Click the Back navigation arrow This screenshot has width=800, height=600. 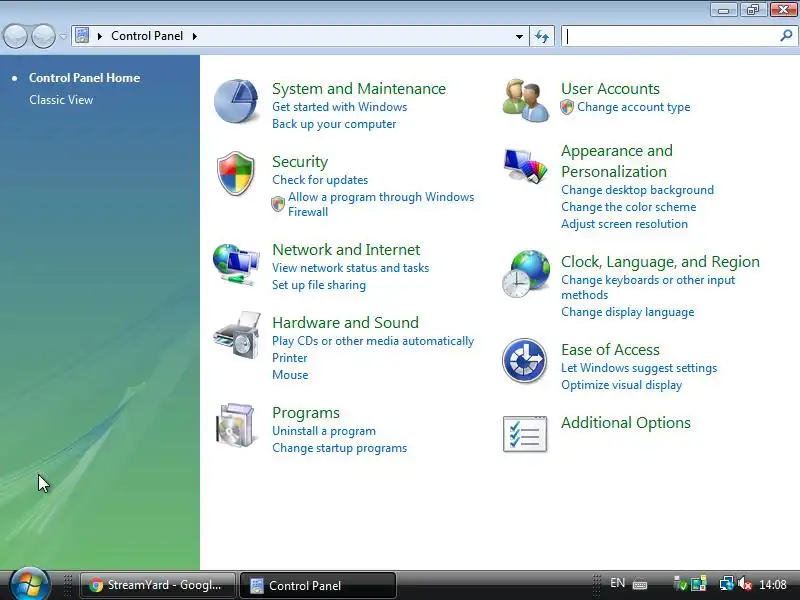(x=15, y=36)
